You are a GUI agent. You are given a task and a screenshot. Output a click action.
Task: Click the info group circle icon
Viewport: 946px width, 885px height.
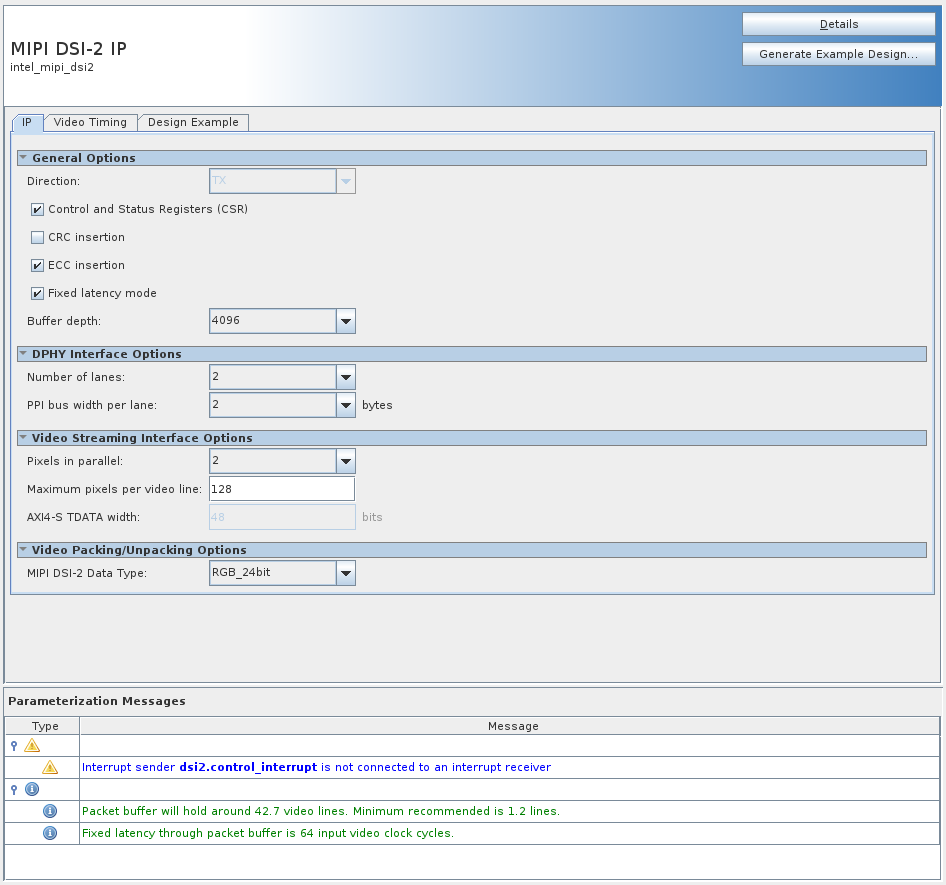point(32,789)
